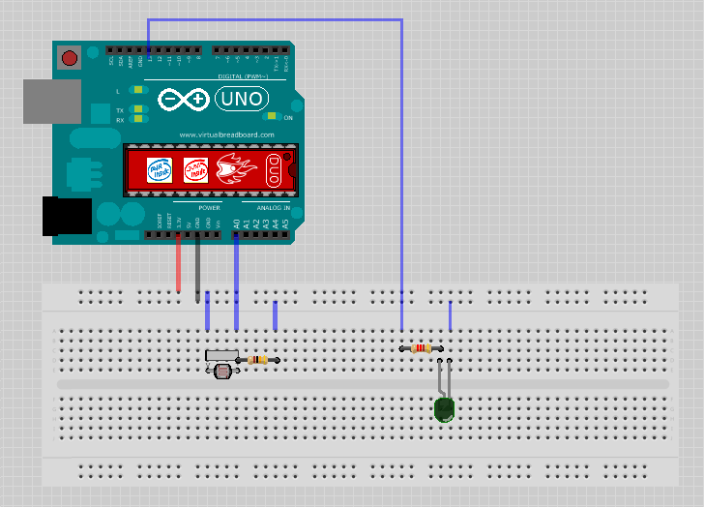Click the red ATmega chip on the board
The height and width of the screenshot is (507, 704).
click(x=211, y=170)
